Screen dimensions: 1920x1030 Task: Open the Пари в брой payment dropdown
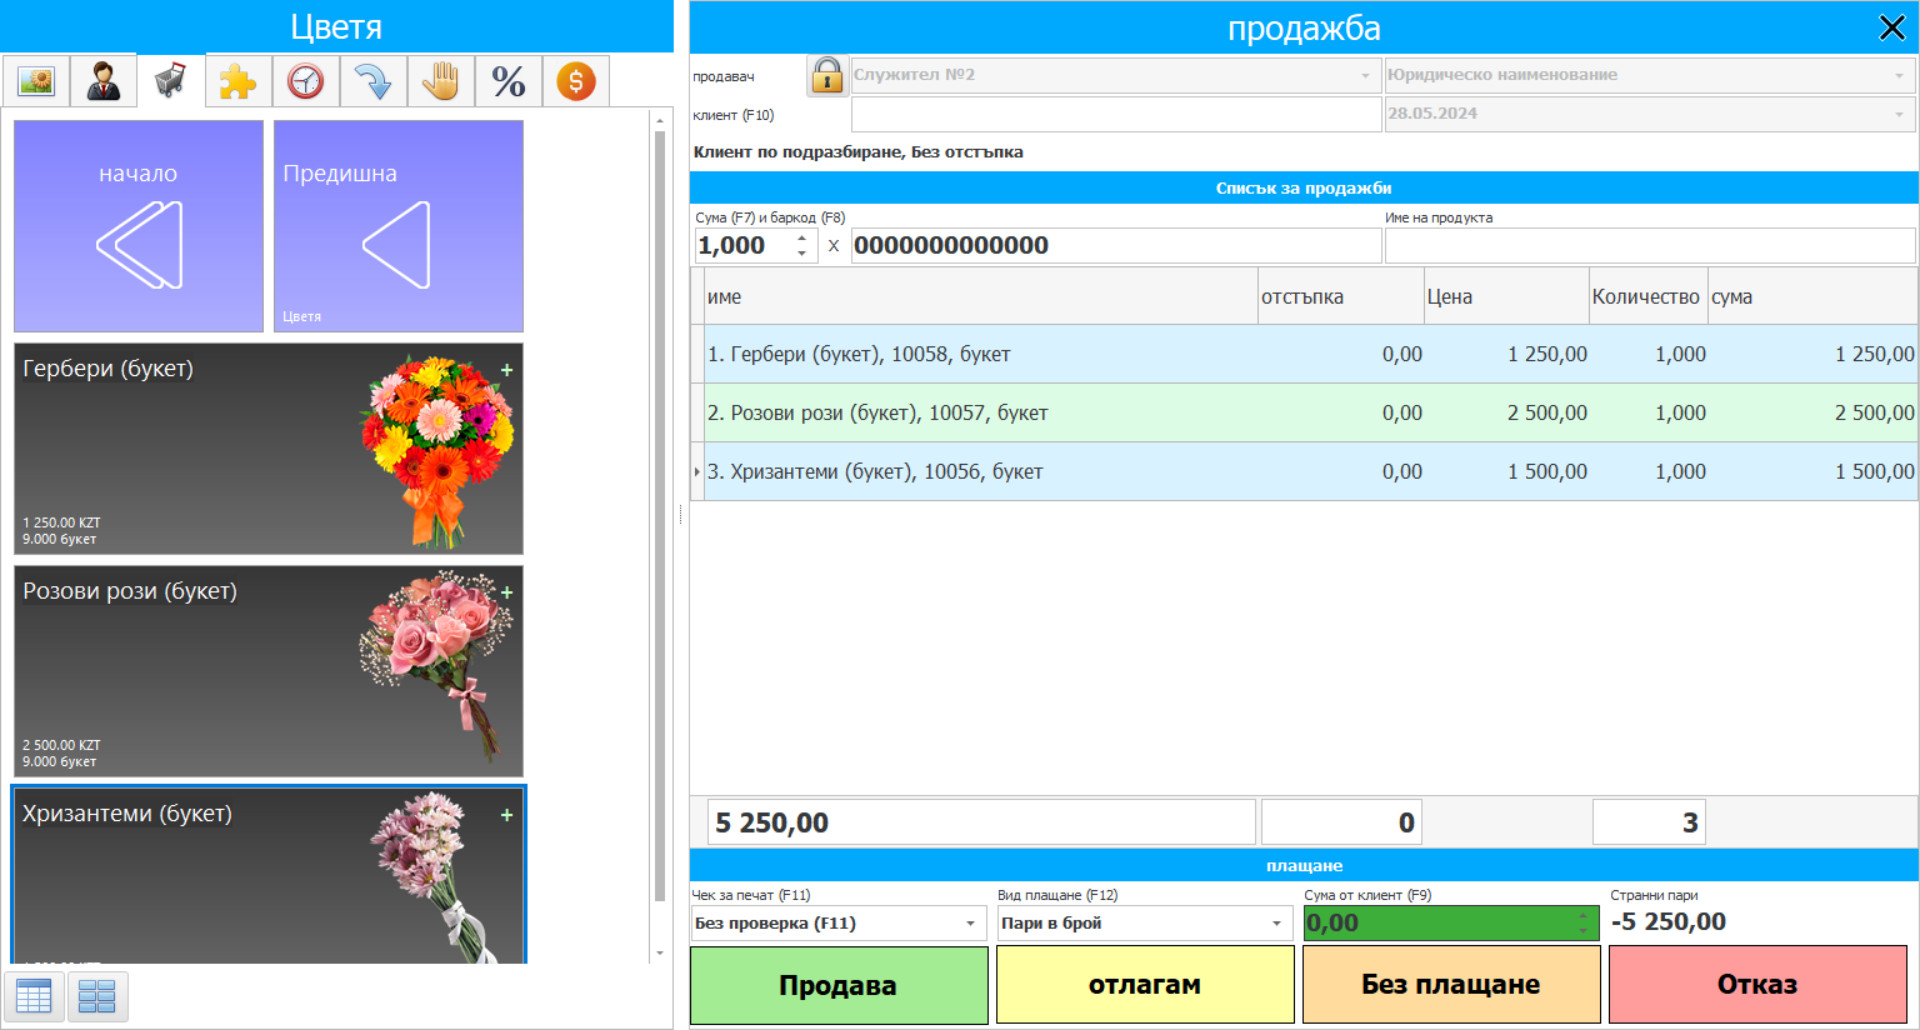point(1144,923)
